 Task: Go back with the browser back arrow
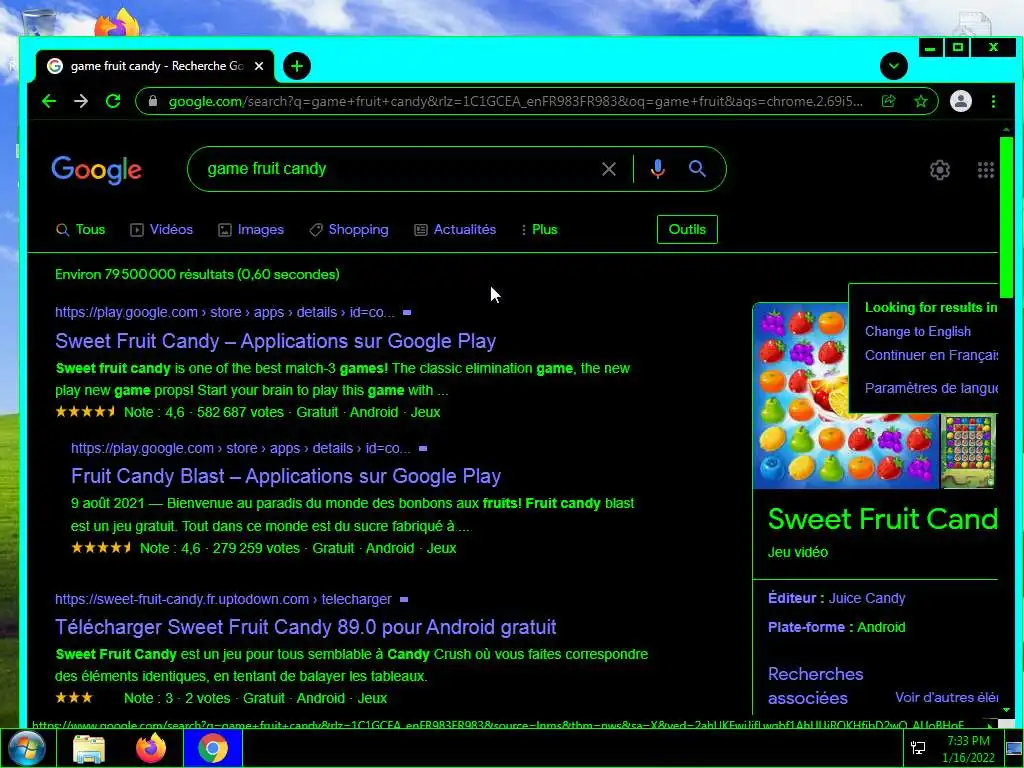point(49,101)
